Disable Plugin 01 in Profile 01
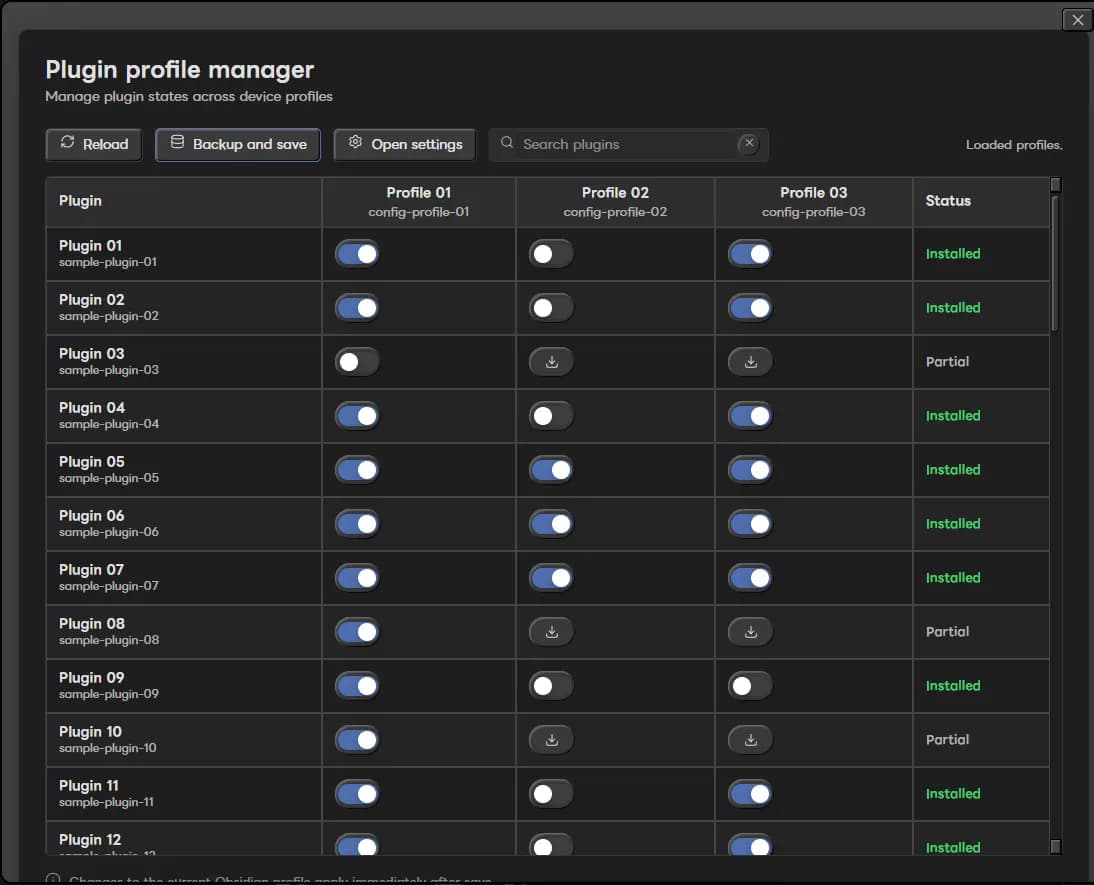This screenshot has width=1094, height=885. 357,253
